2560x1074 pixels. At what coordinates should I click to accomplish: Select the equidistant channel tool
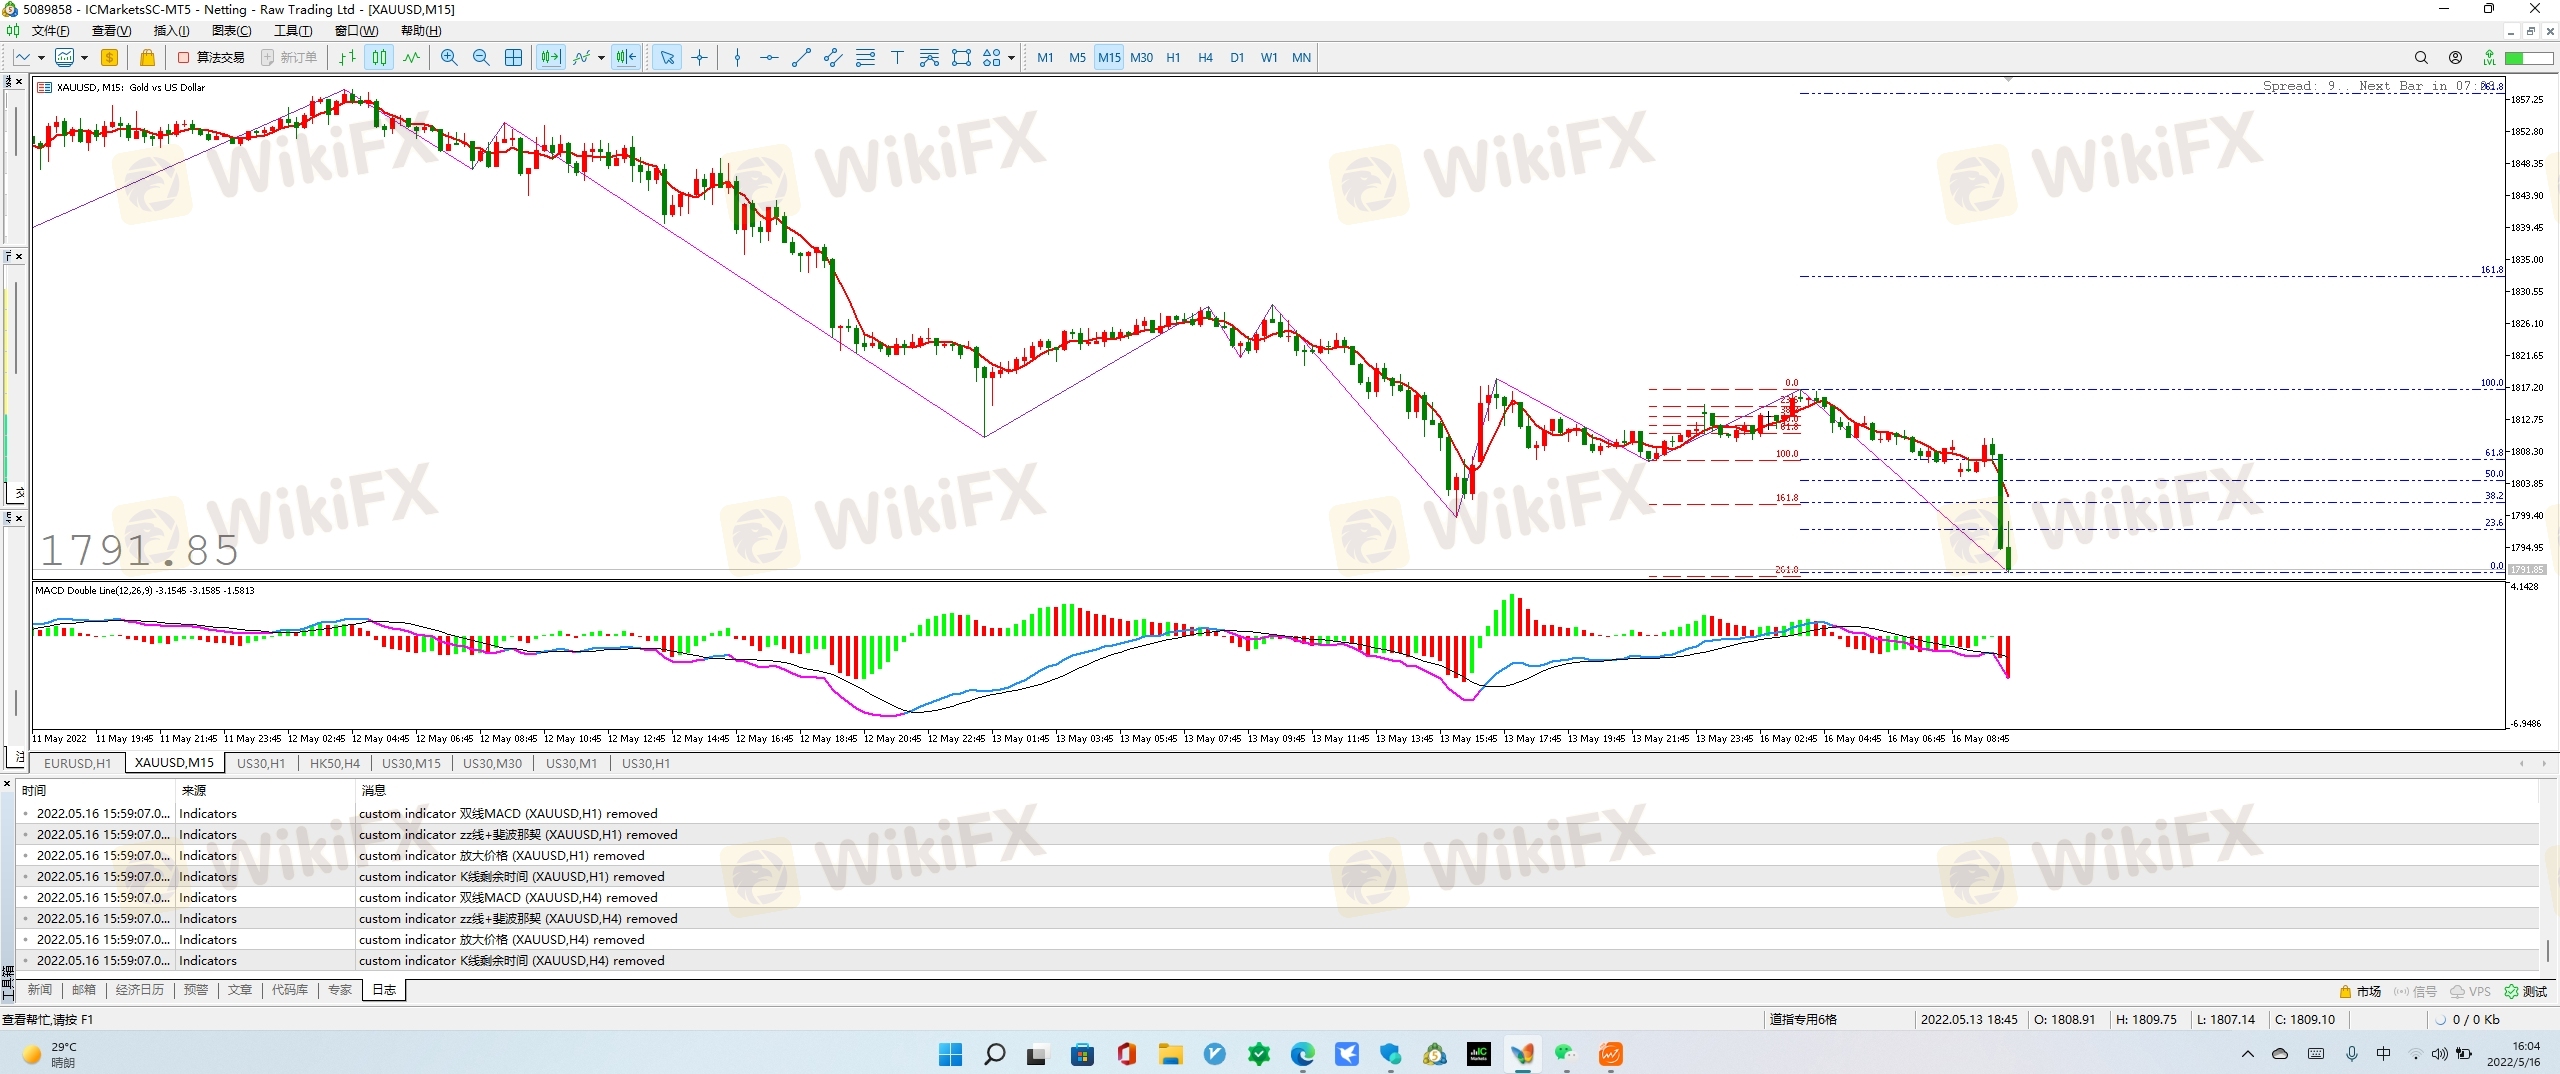click(833, 58)
